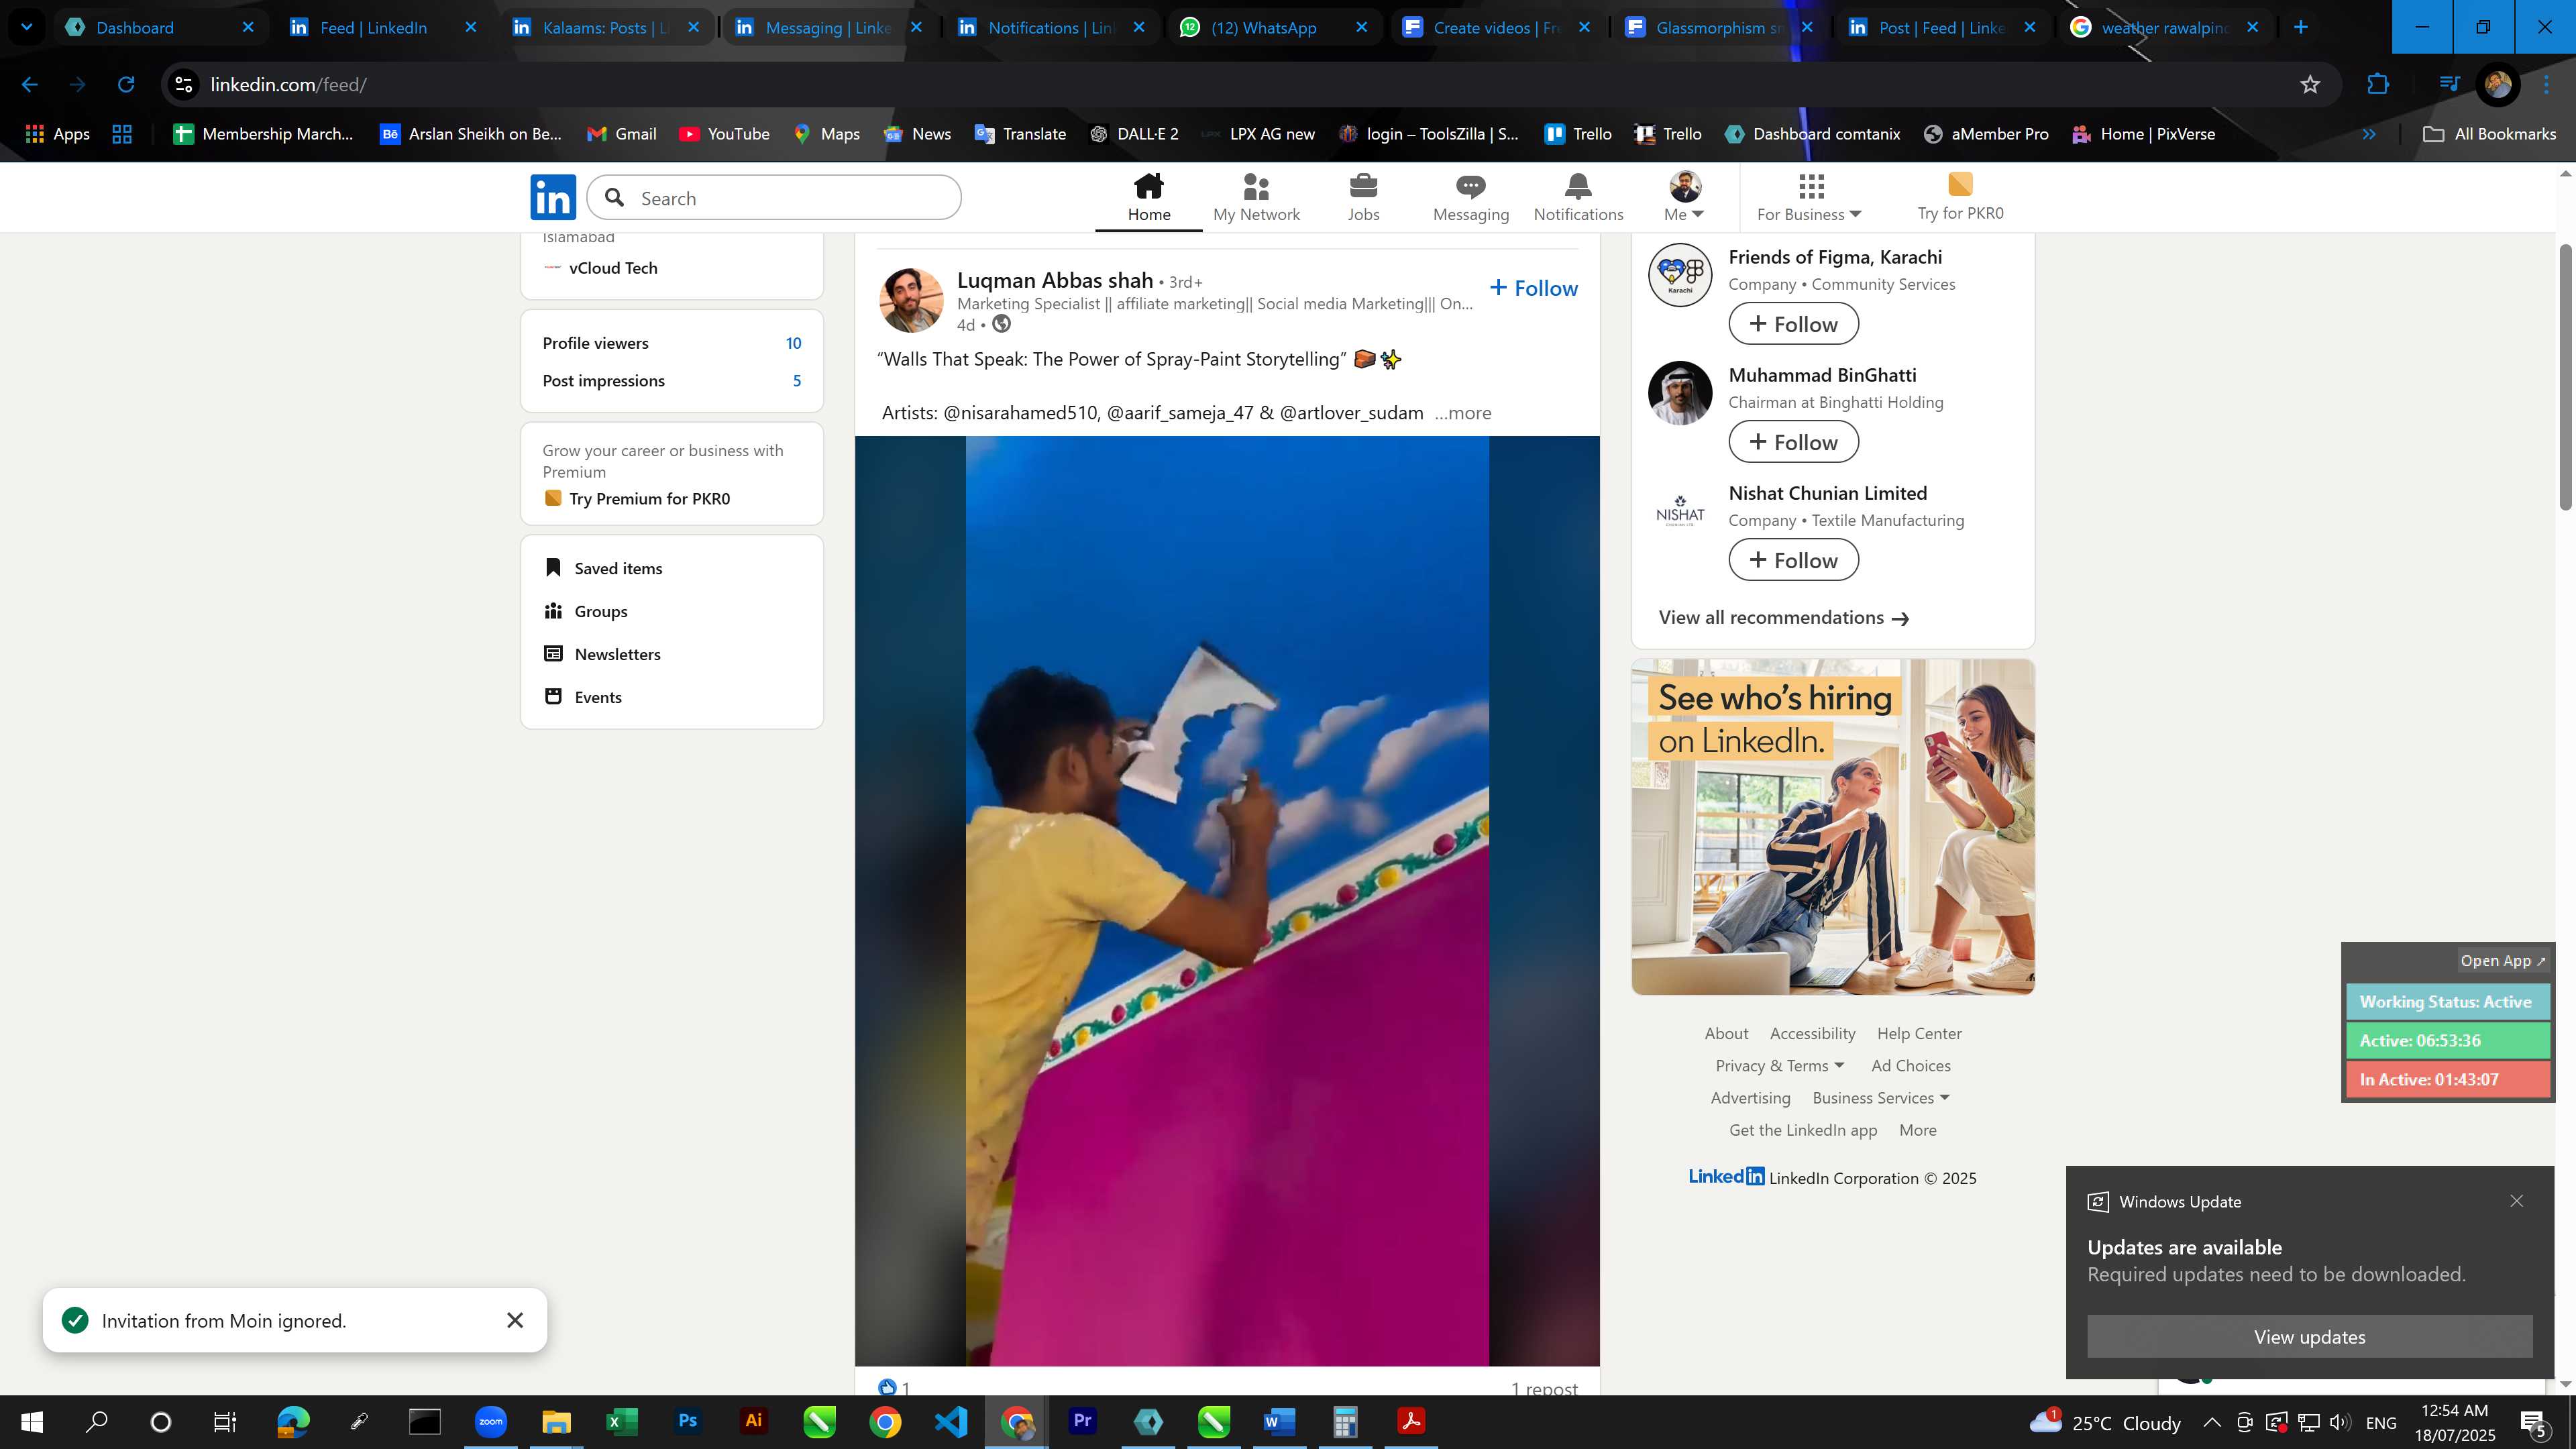Click View updates in Windows Update
The height and width of the screenshot is (1449, 2576).
point(2309,1337)
